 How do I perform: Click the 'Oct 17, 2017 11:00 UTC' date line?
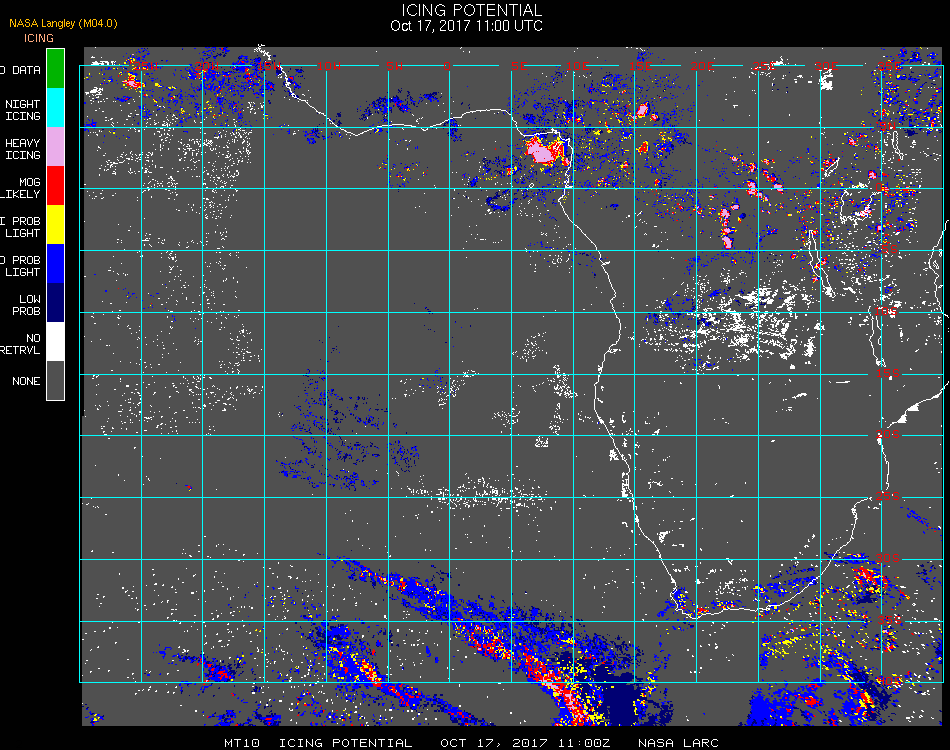tap(467, 26)
